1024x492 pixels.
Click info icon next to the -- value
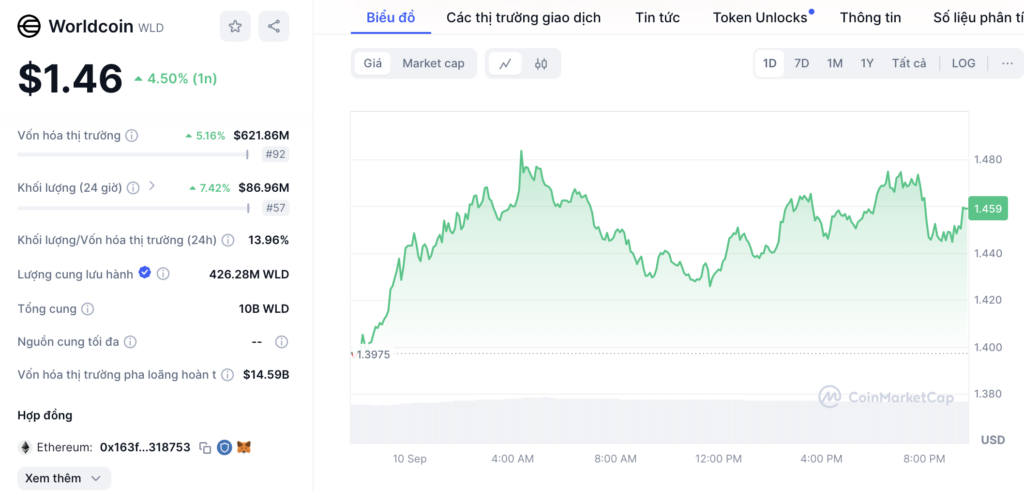(x=281, y=342)
